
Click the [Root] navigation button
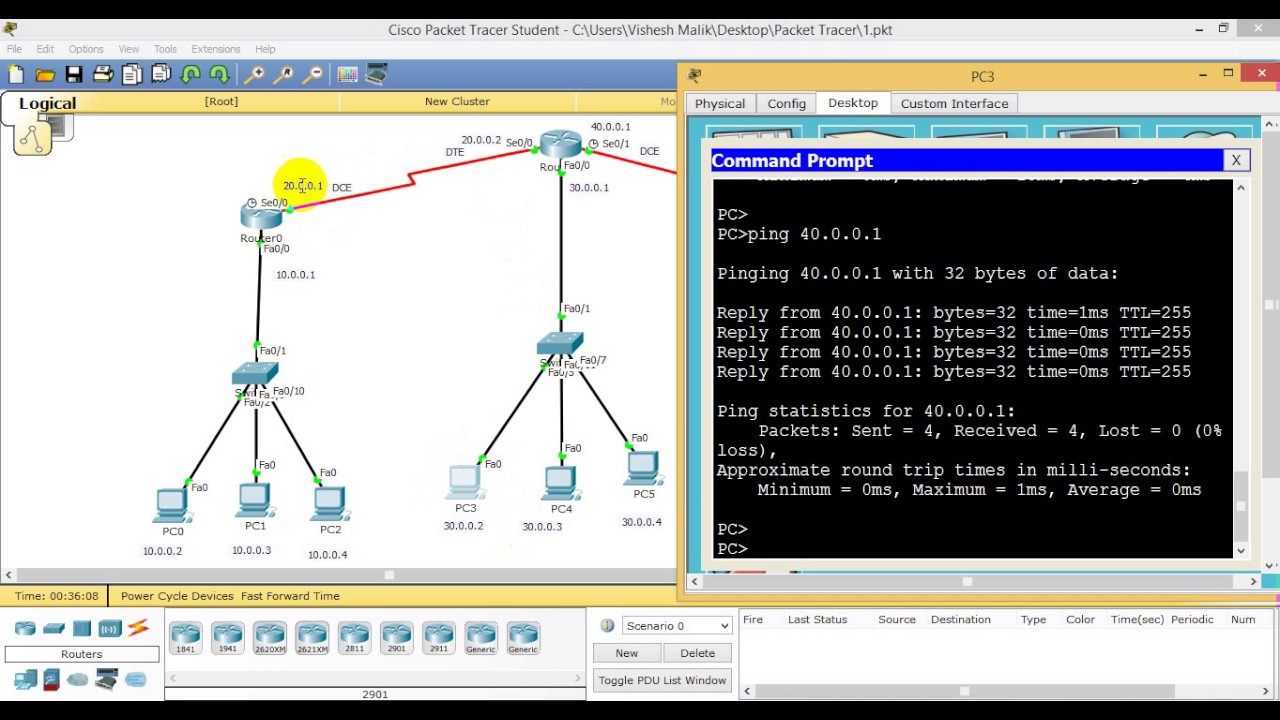(221, 101)
